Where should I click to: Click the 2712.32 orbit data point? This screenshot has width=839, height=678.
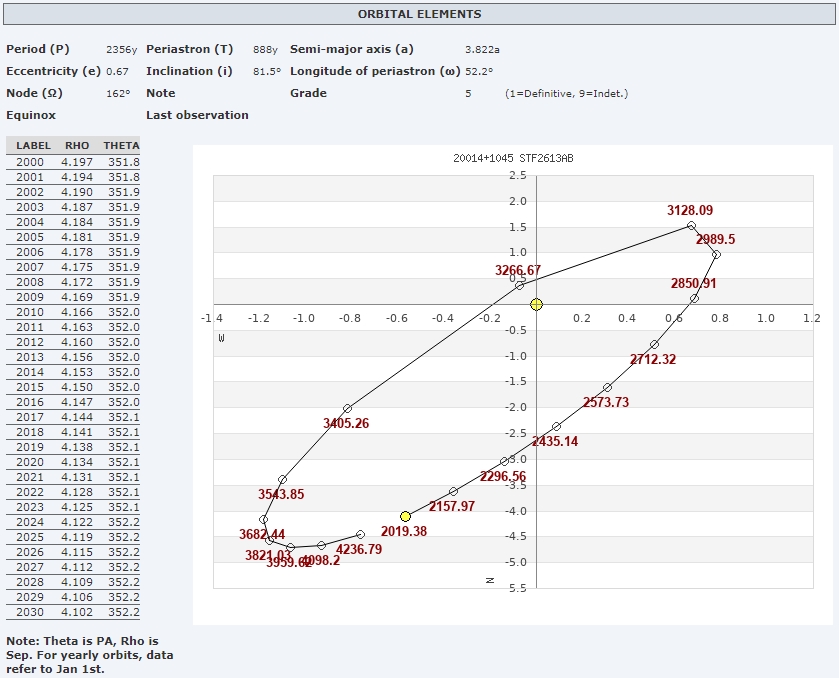pos(654,344)
